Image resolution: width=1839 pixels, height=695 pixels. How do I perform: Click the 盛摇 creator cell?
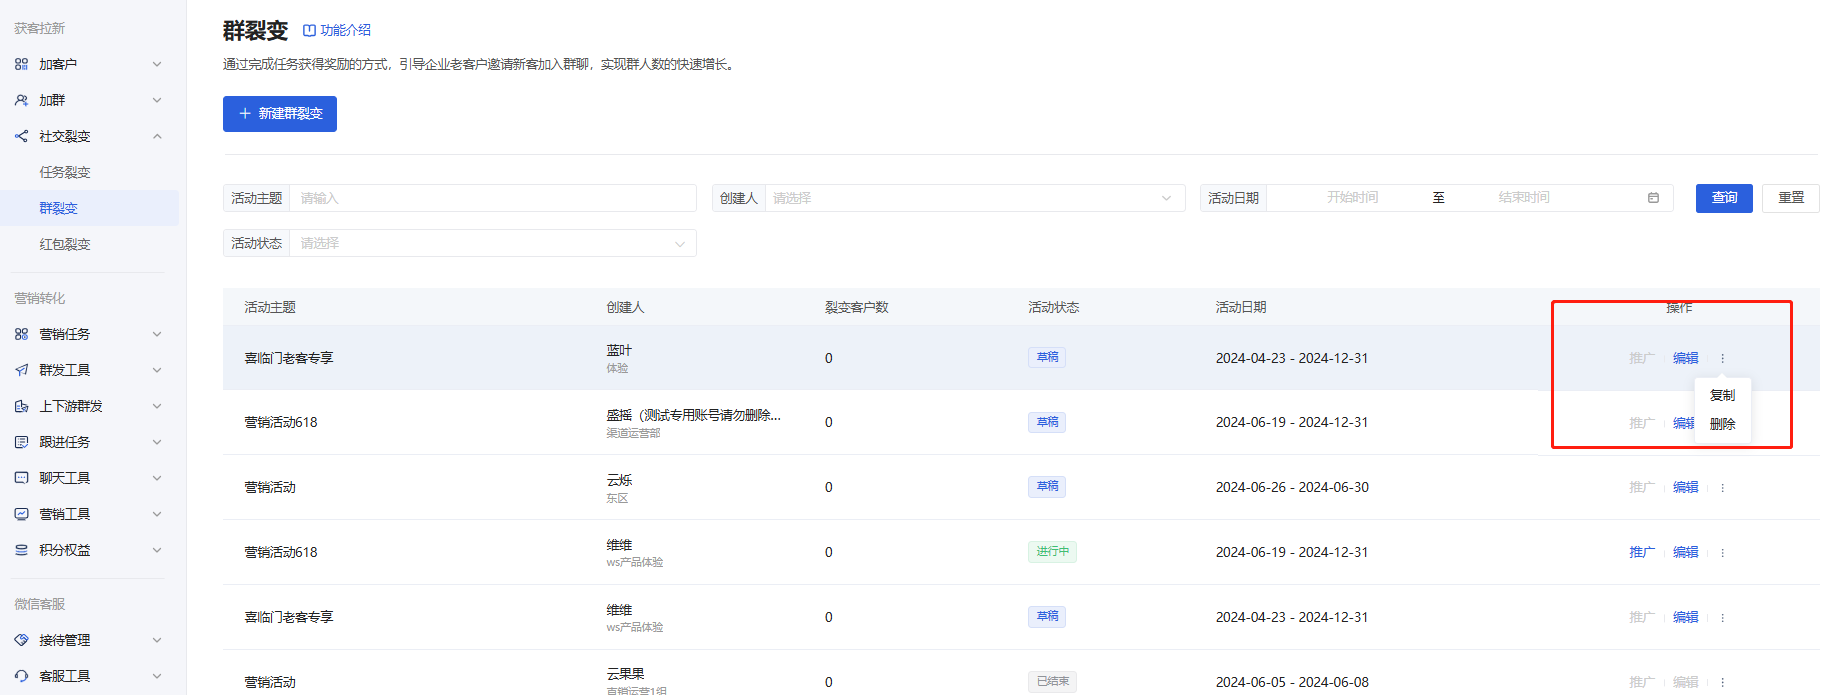(x=693, y=422)
